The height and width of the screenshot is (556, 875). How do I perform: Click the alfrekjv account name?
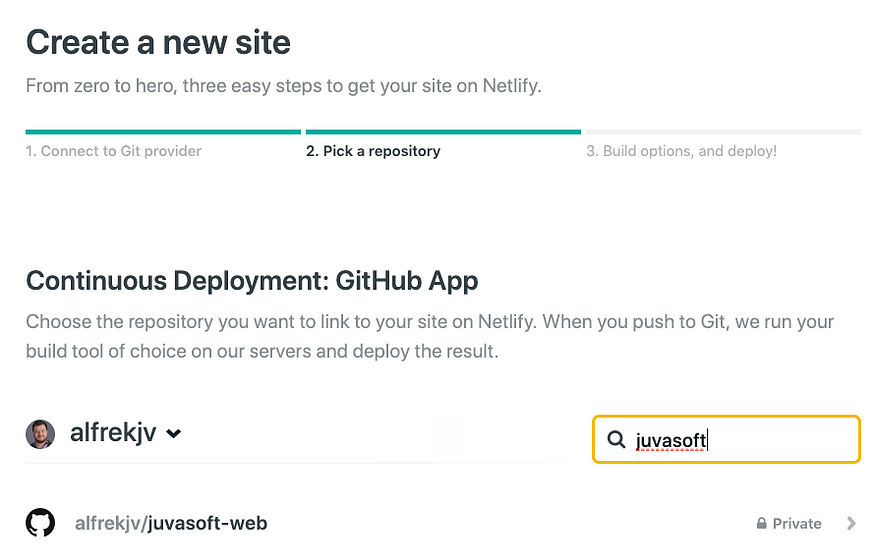click(113, 433)
